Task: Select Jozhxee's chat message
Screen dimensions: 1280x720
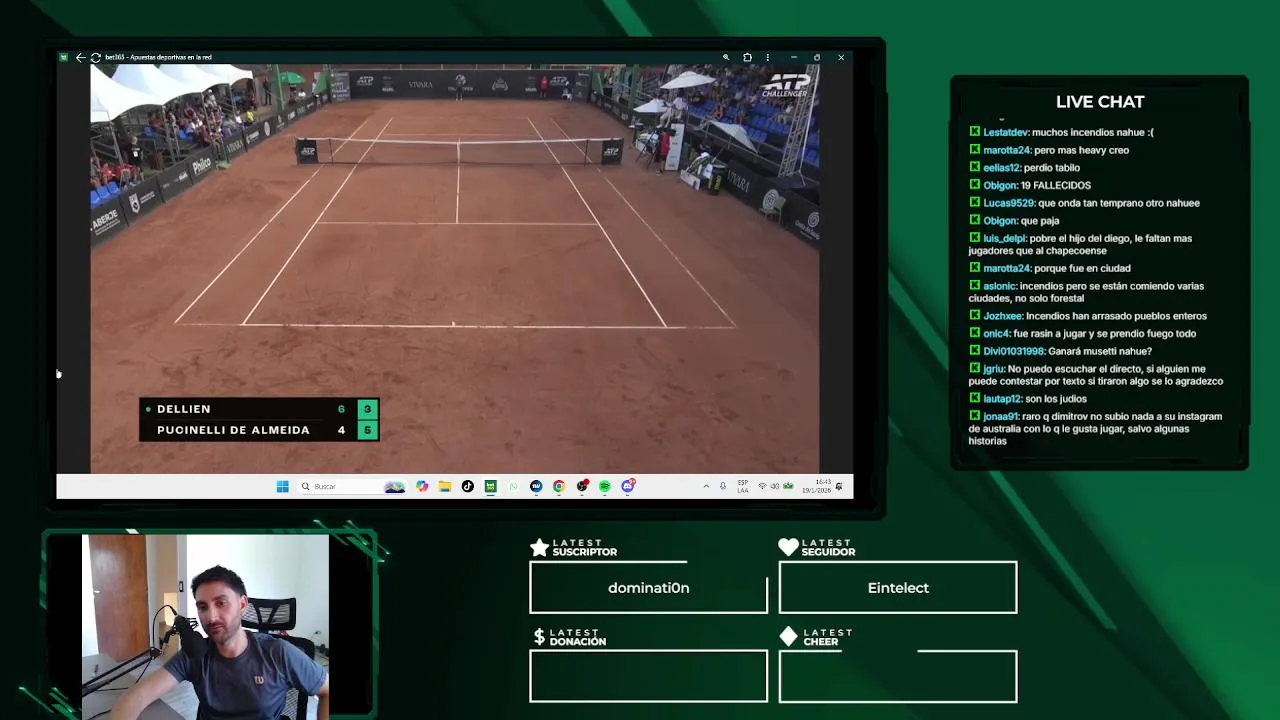Action: [x=1088, y=316]
